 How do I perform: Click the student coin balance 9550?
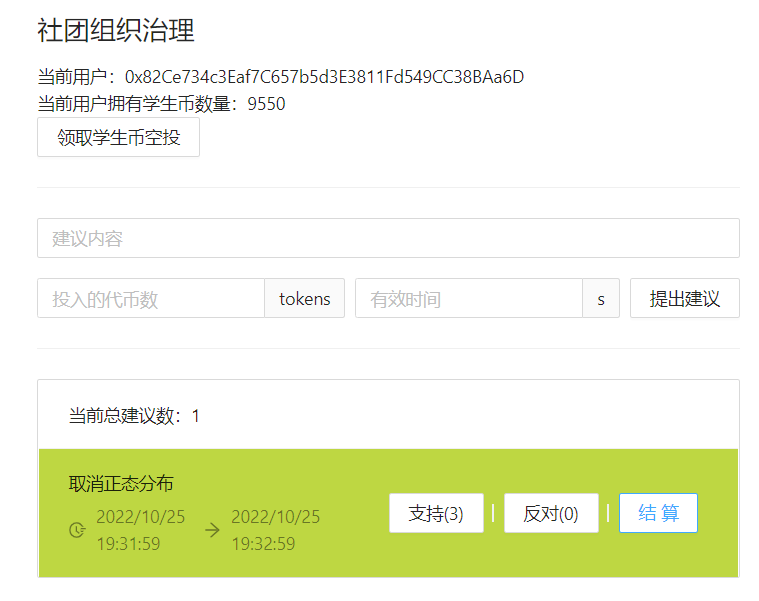266,104
